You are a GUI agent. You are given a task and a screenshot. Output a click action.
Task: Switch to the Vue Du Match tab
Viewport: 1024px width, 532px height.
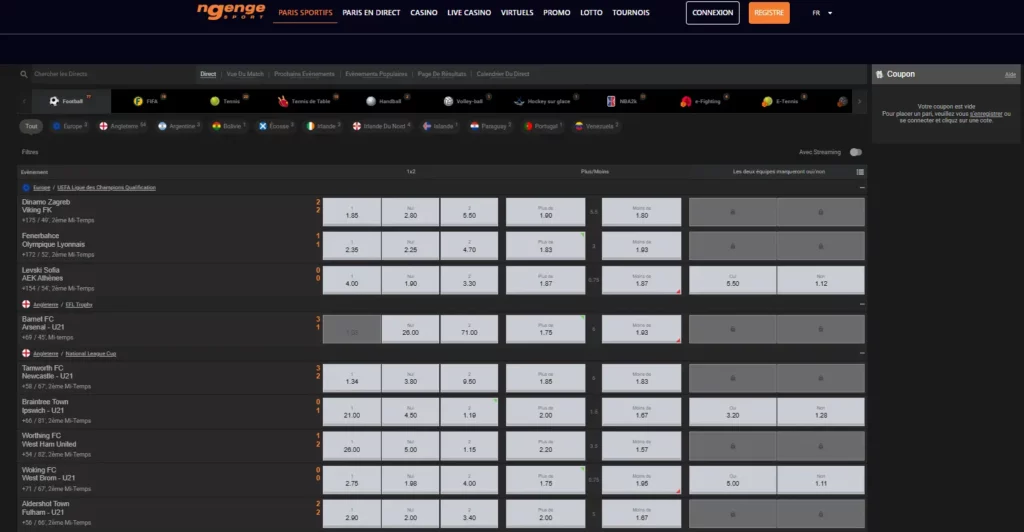pos(245,74)
